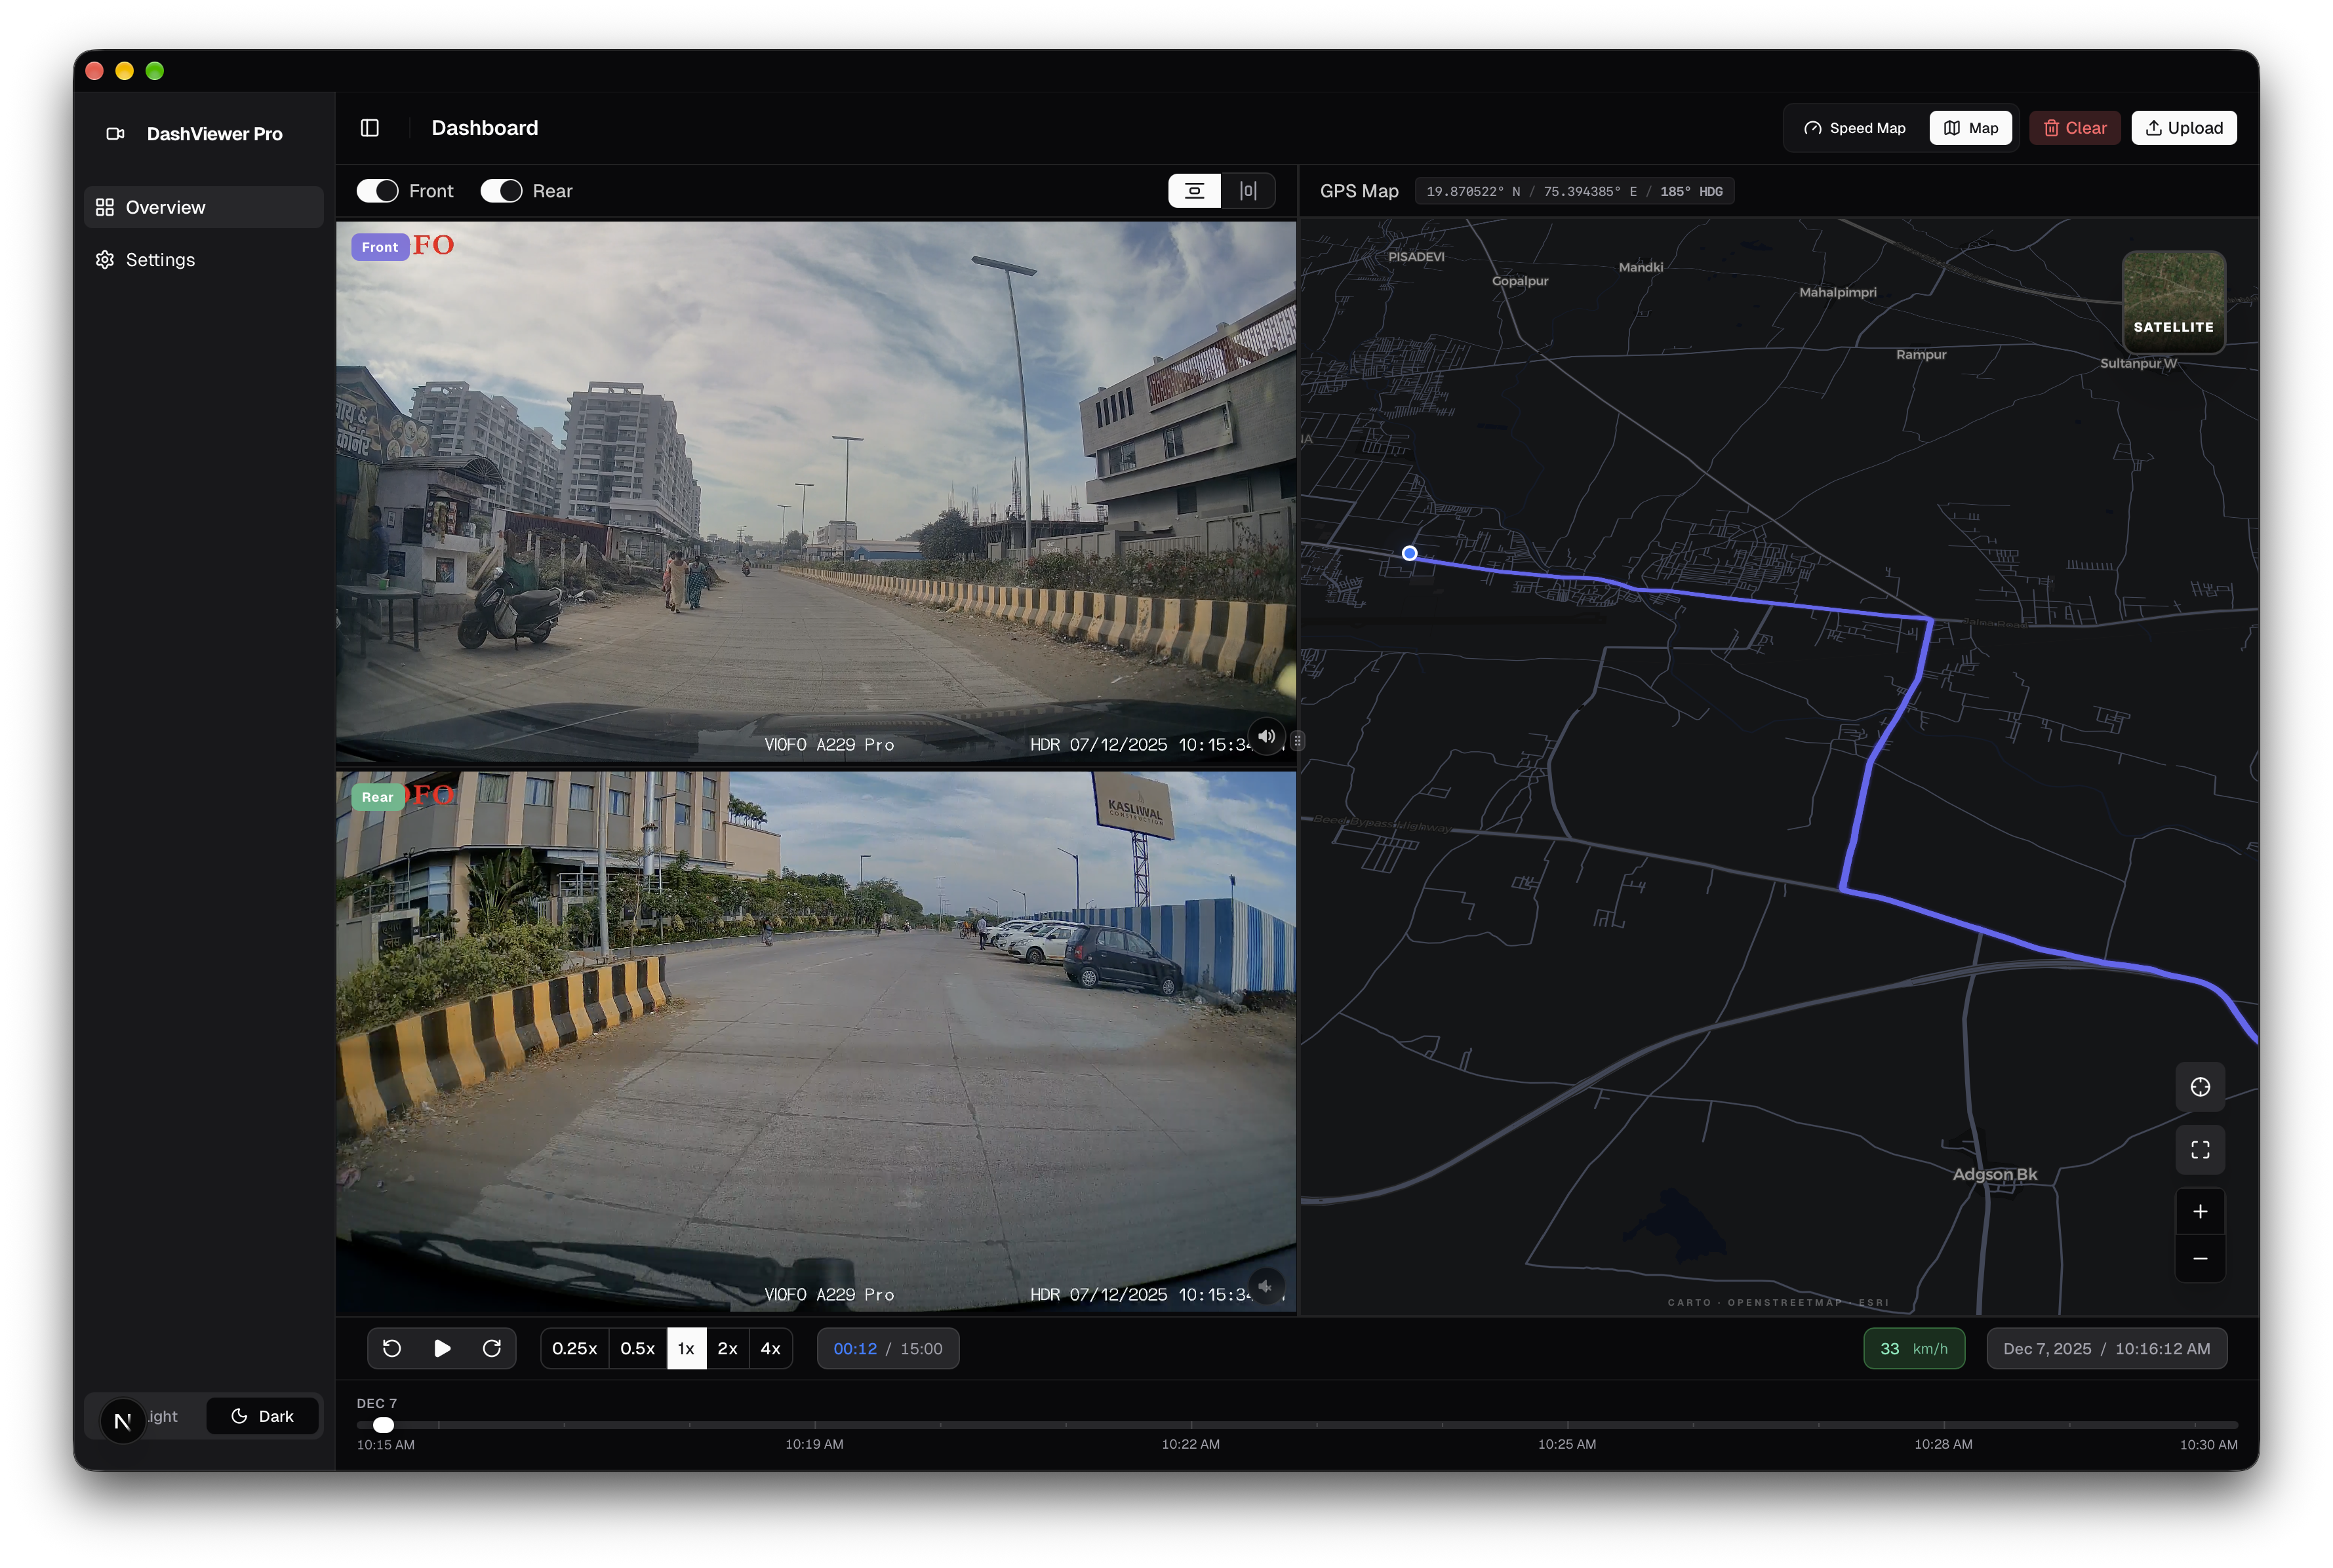Toggle the Front camera switch
The width and height of the screenshot is (2333, 1568).
tap(378, 191)
